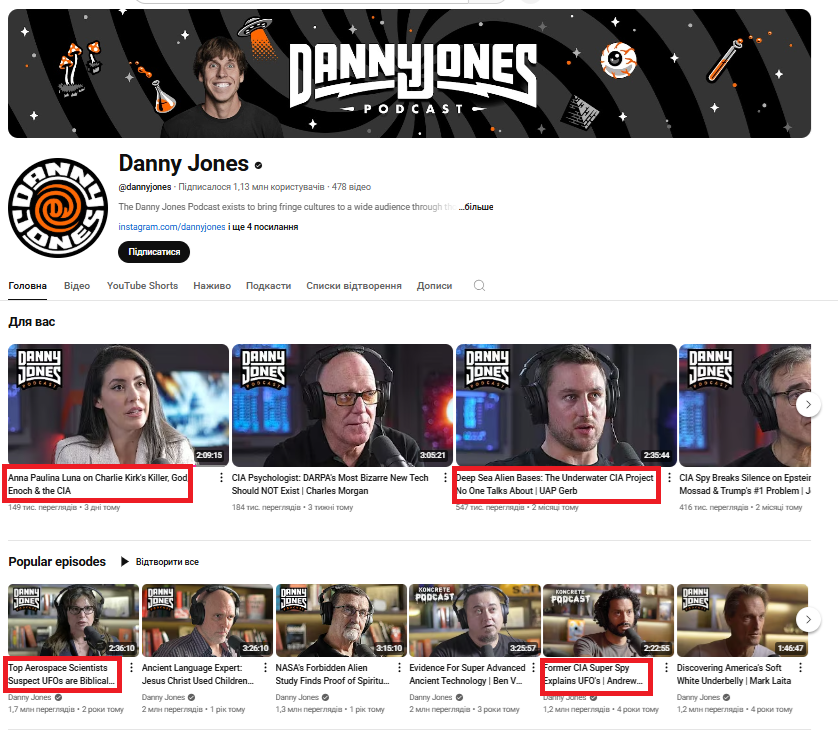Open three-dot menu for CIA Psychologist video
This screenshot has width=838, height=740.
[446, 479]
